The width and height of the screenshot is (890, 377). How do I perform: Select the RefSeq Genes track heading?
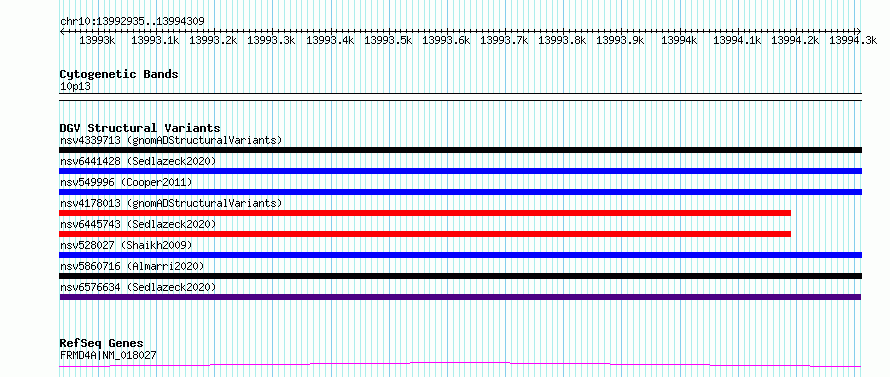[101, 344]
